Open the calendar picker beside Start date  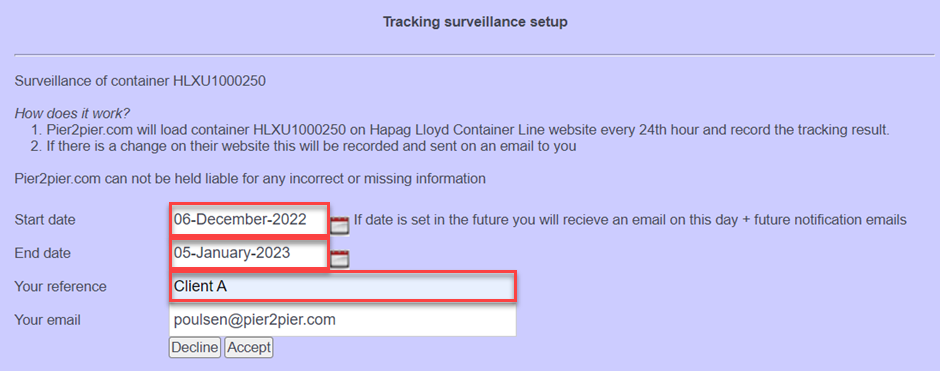pos(340,225)
